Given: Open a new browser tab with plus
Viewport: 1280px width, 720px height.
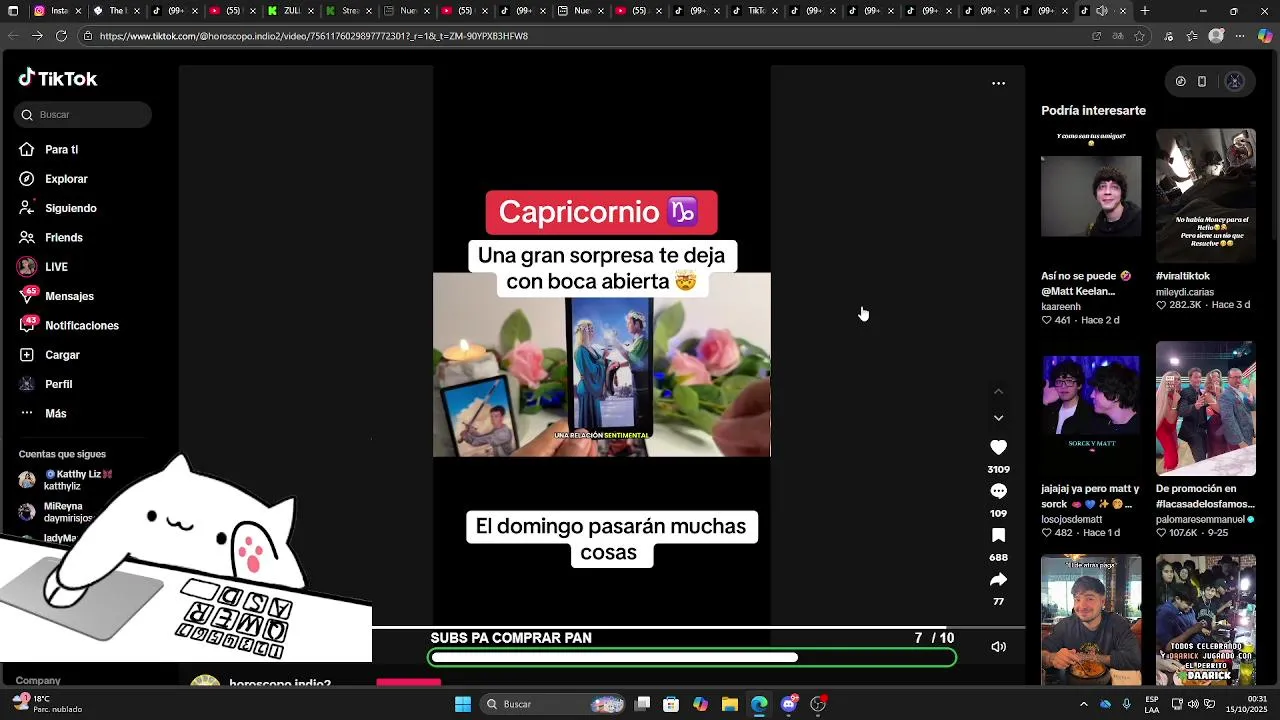Looking at the screenshot, I should [1145, 11].
